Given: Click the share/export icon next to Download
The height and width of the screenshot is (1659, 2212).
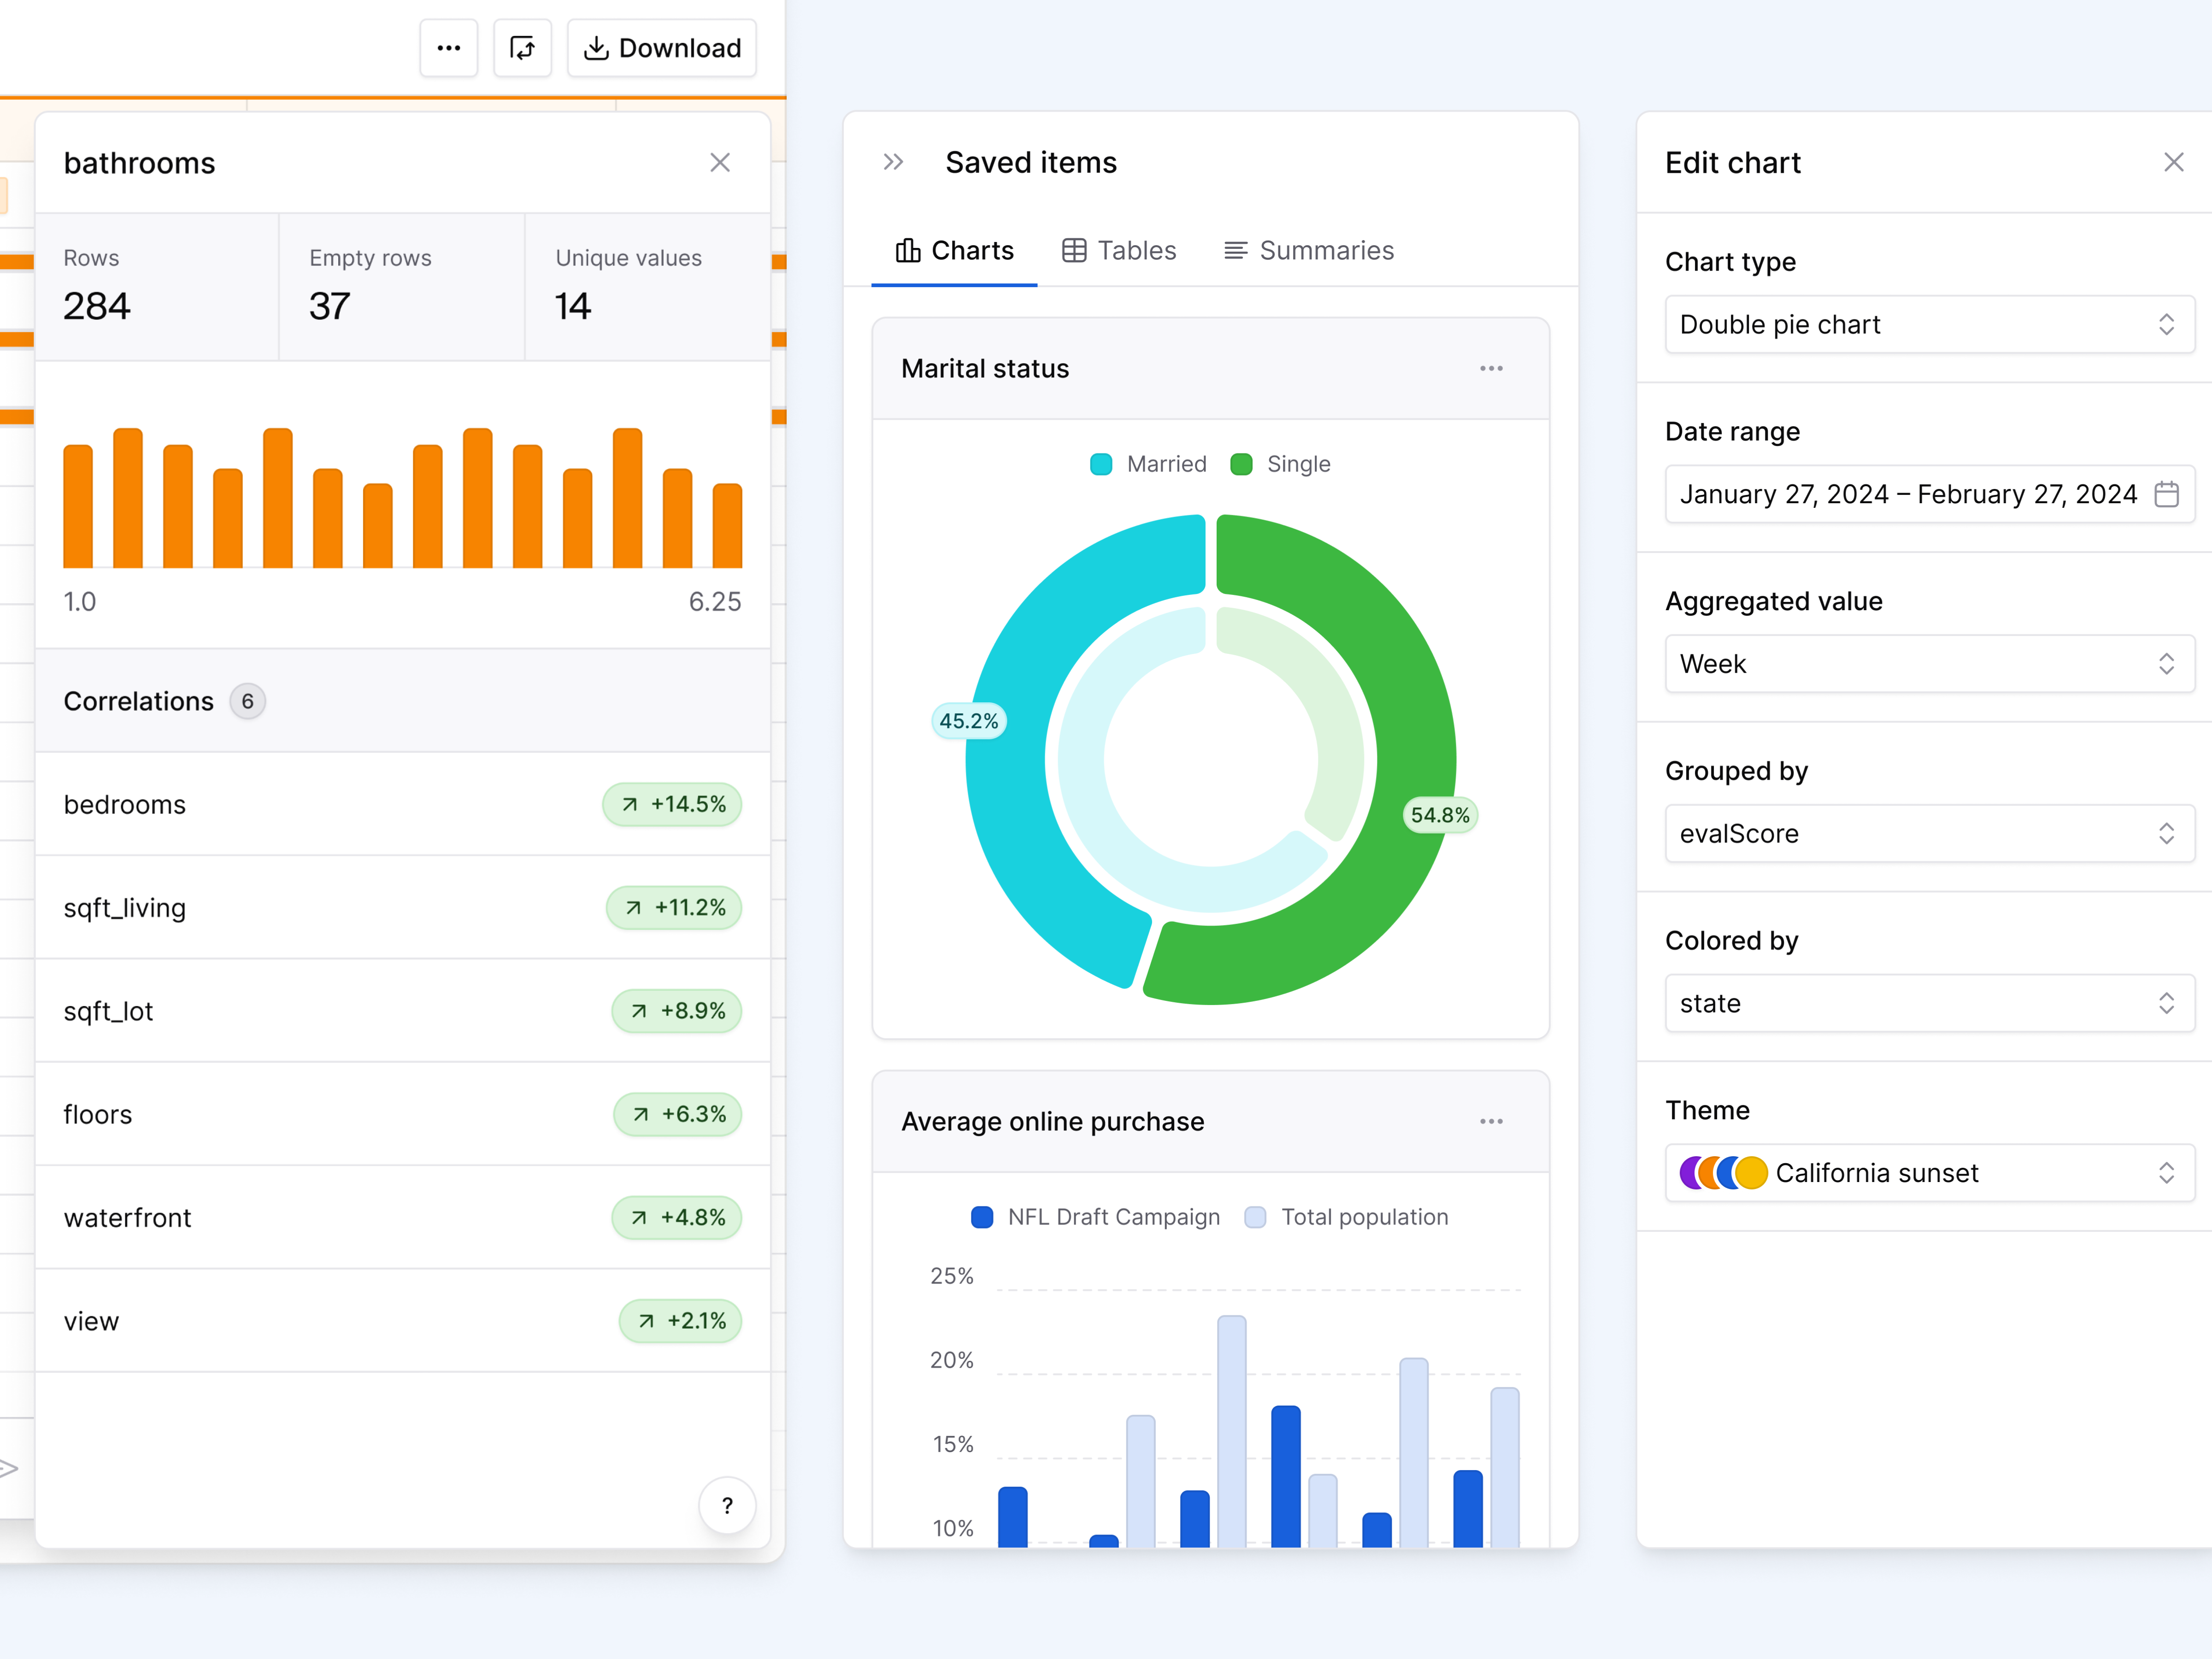Looking at the screenshot, I should (x=522, y=48).
